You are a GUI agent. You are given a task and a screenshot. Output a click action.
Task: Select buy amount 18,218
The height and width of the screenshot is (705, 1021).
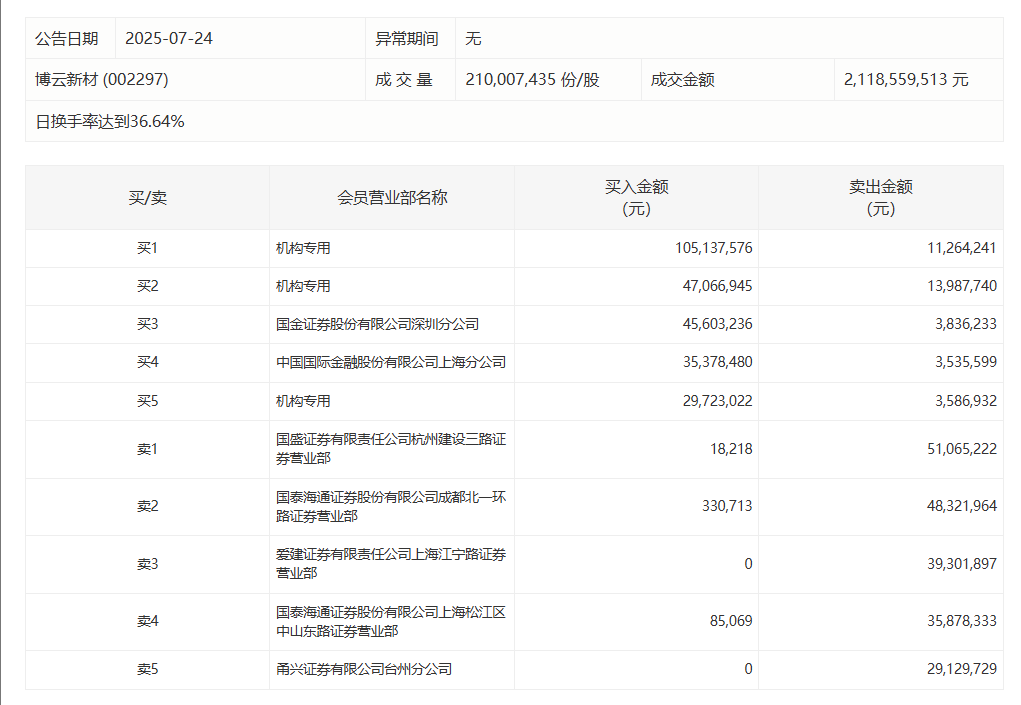point(731,449)
